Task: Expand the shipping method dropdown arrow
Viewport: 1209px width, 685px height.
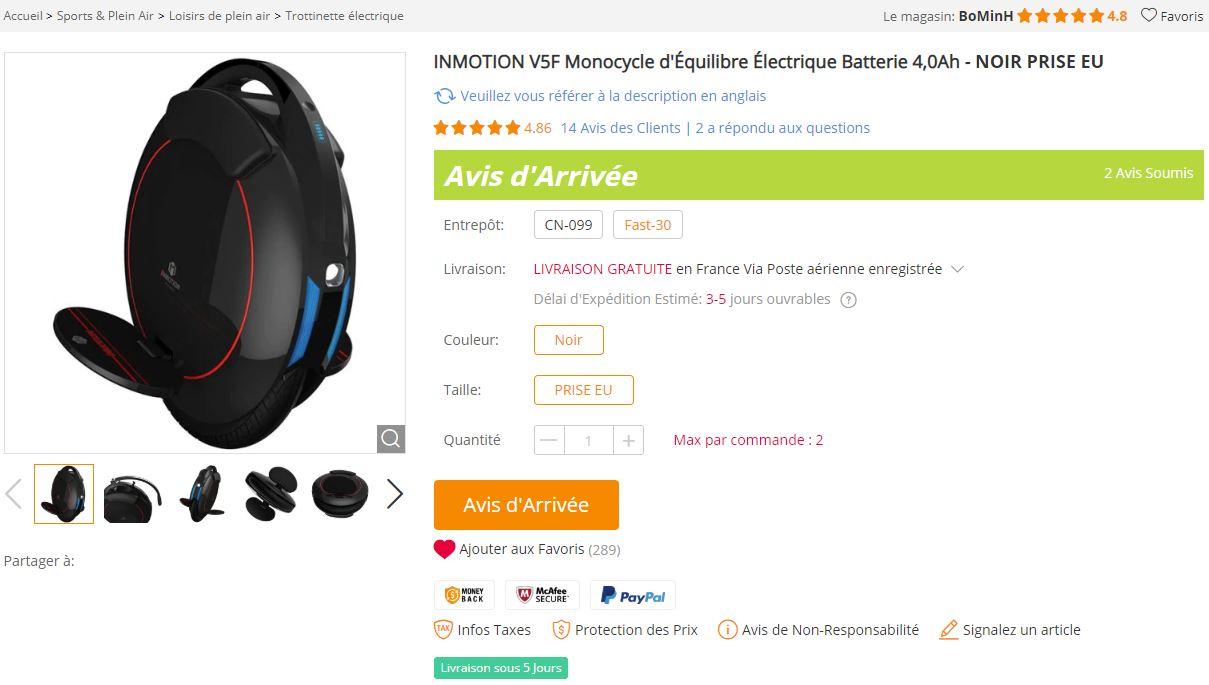Action: [x=957, y=269]
